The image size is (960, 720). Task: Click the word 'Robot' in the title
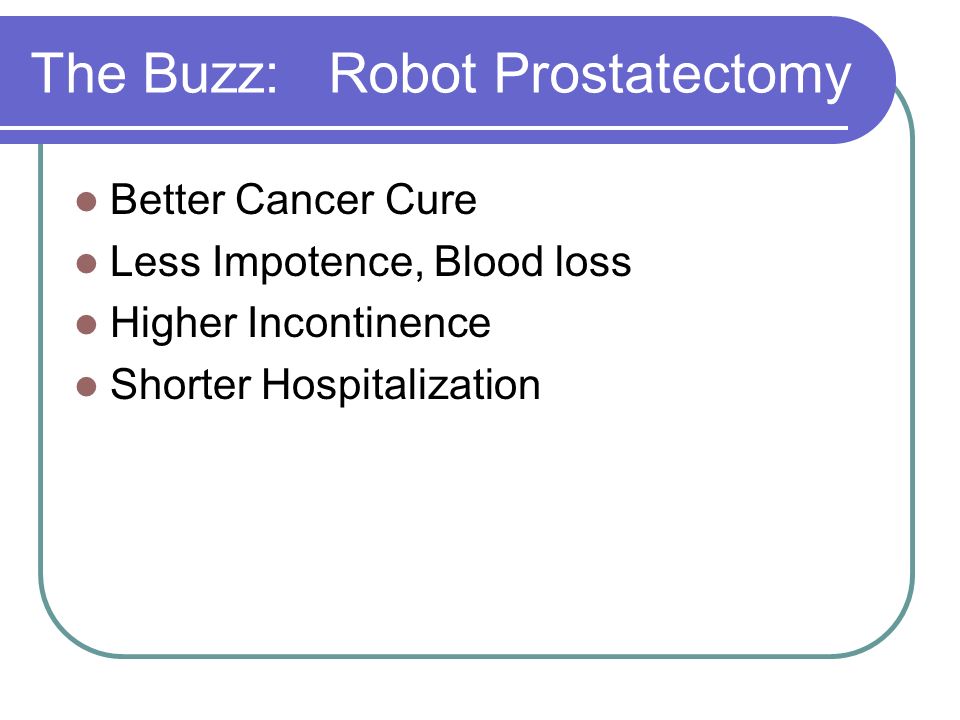(403, 73)
